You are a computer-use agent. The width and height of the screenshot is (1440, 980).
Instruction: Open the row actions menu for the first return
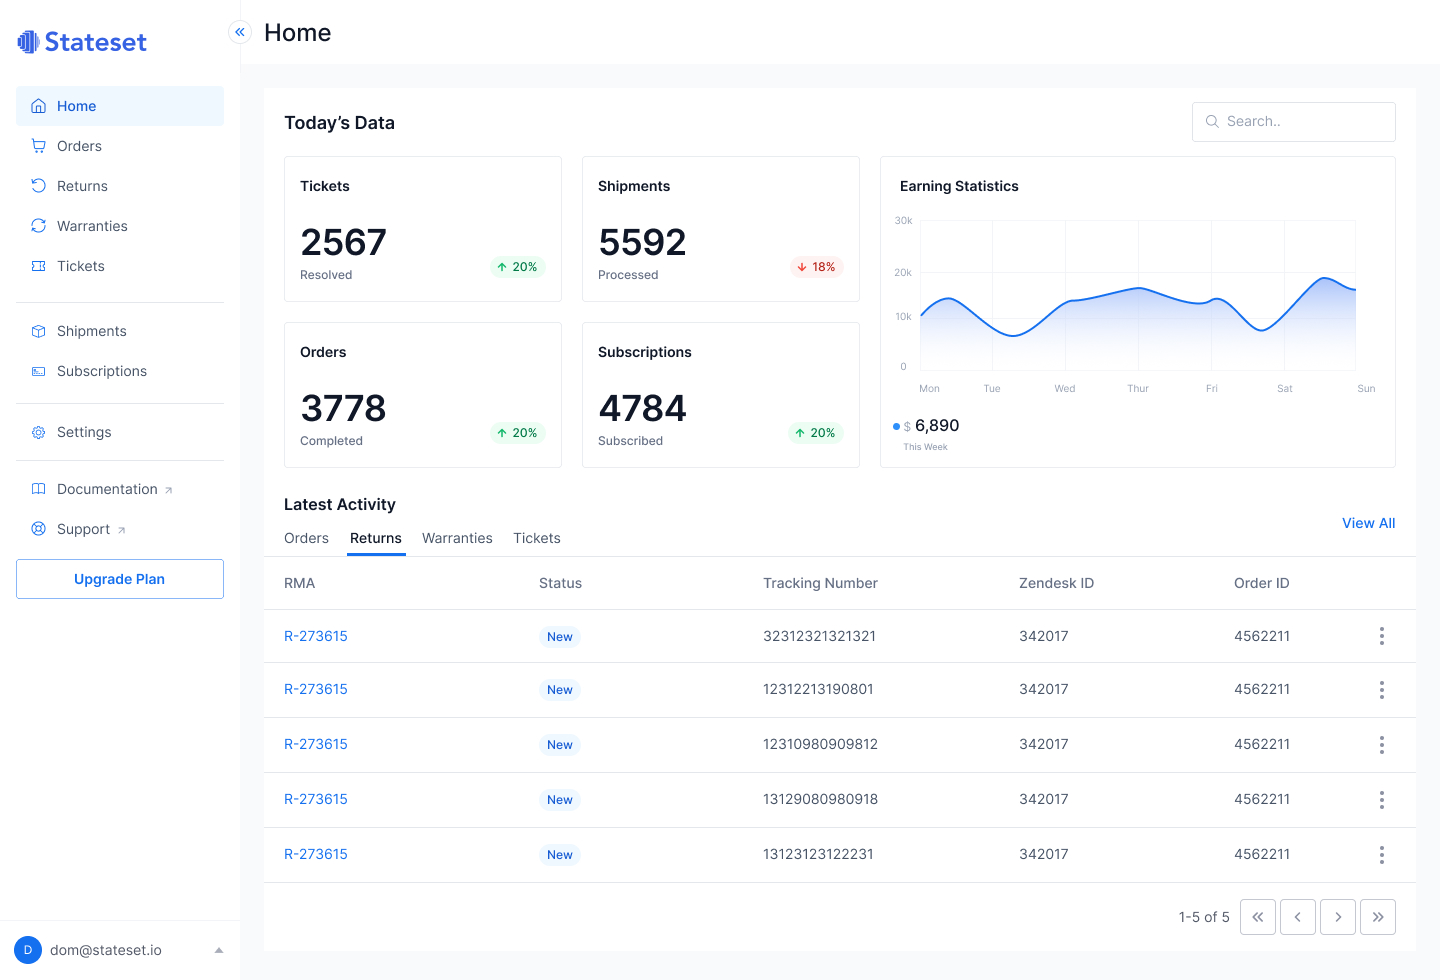pos(1381,636)
